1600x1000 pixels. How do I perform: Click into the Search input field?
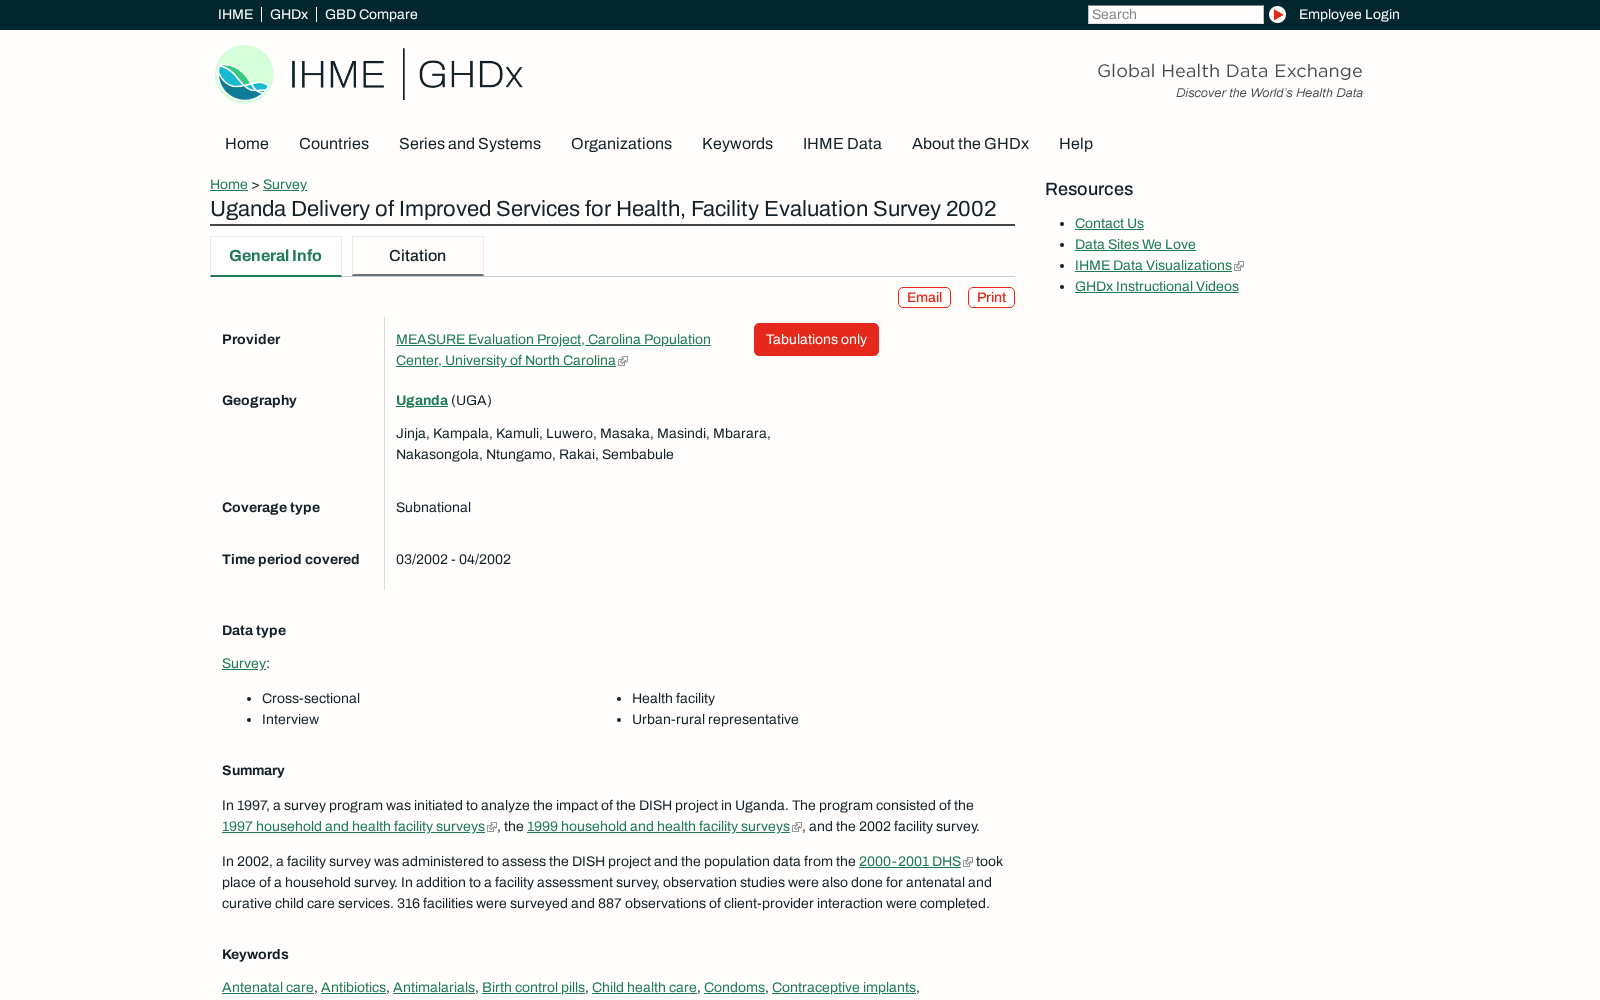pyautogui.click(x=1175, y=14)
